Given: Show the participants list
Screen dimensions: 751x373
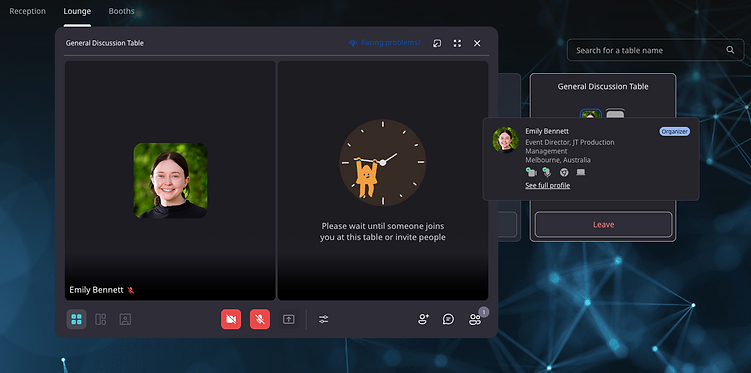Looking at the screenshot, I should pos(475,319).
